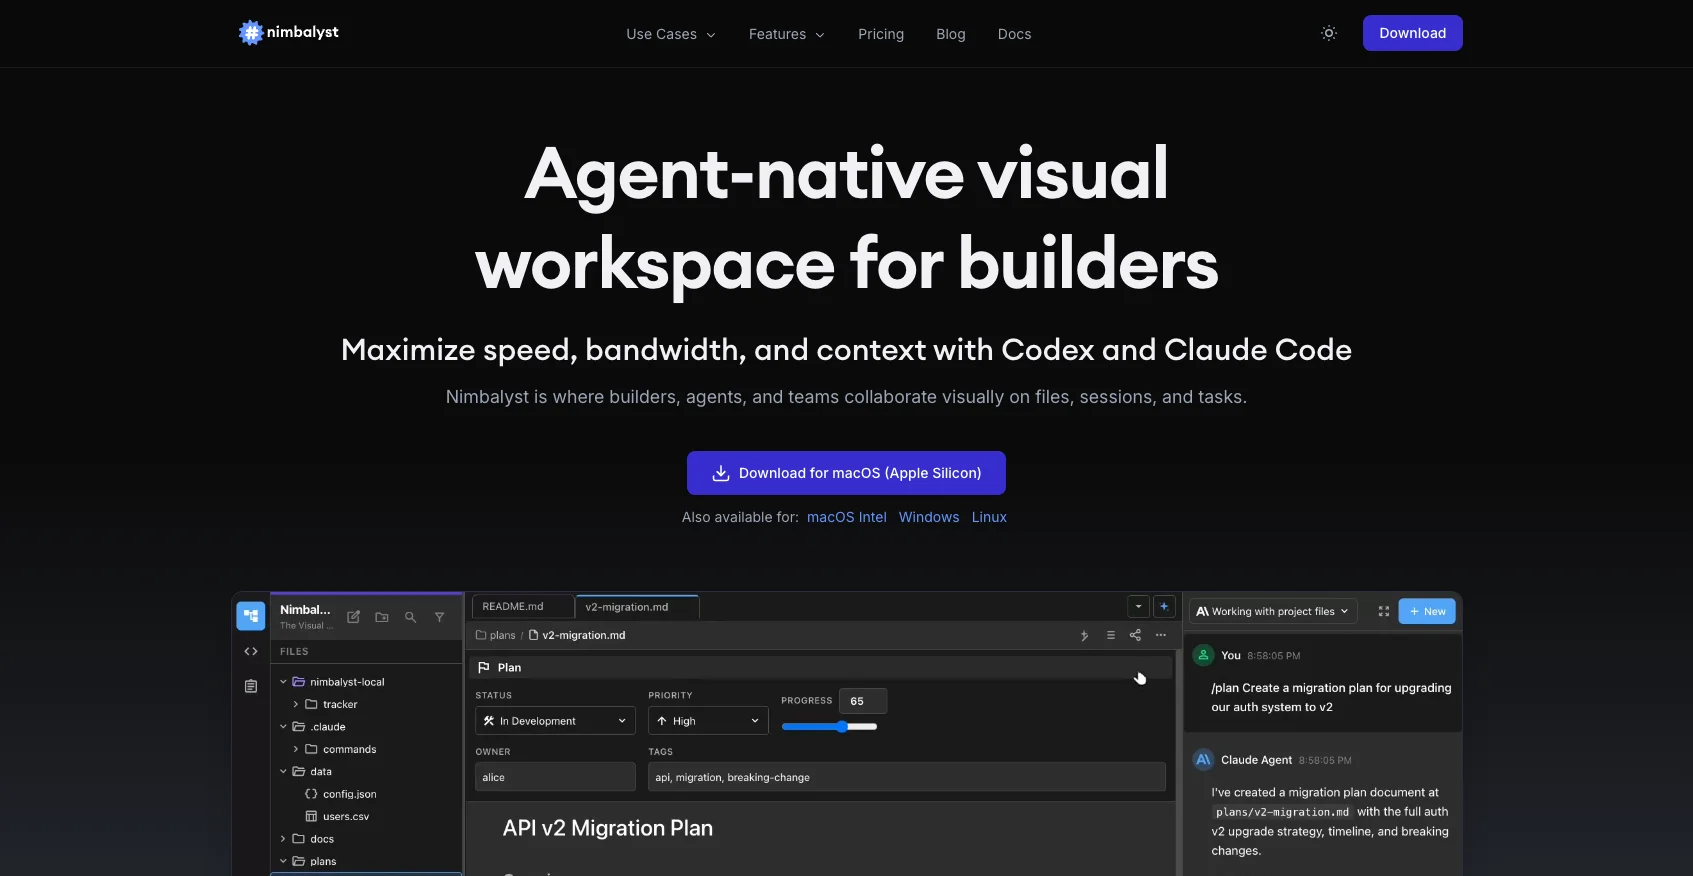
Task: Click the plans folder icon in breadcrumb
Action: (481, 635)
